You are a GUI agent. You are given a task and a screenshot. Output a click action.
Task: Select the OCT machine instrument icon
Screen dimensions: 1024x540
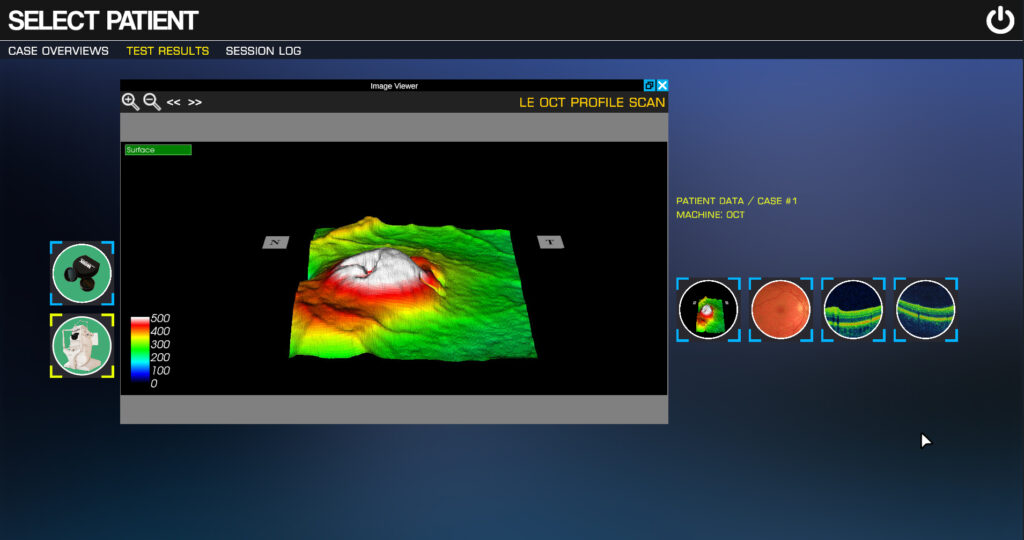[82, 345]
